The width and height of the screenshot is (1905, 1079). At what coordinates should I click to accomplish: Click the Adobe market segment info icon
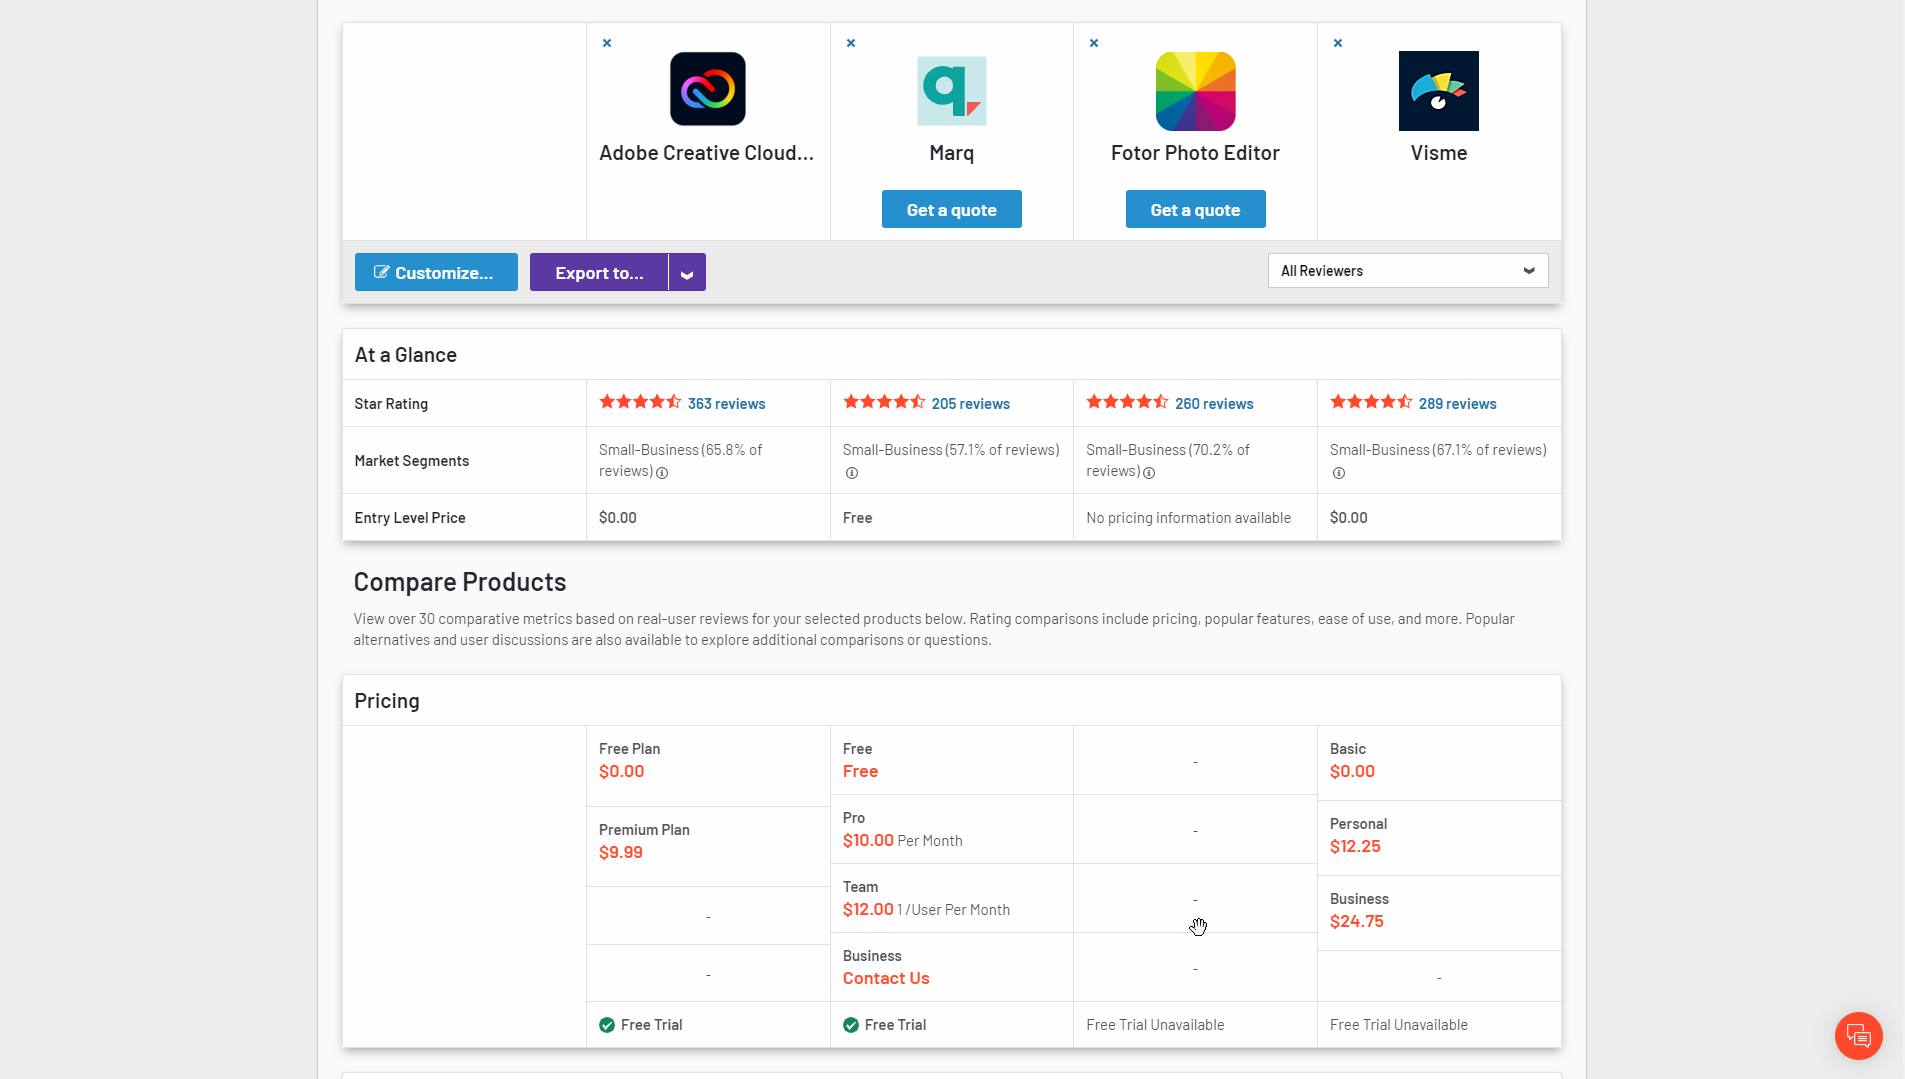coord(662,473)
